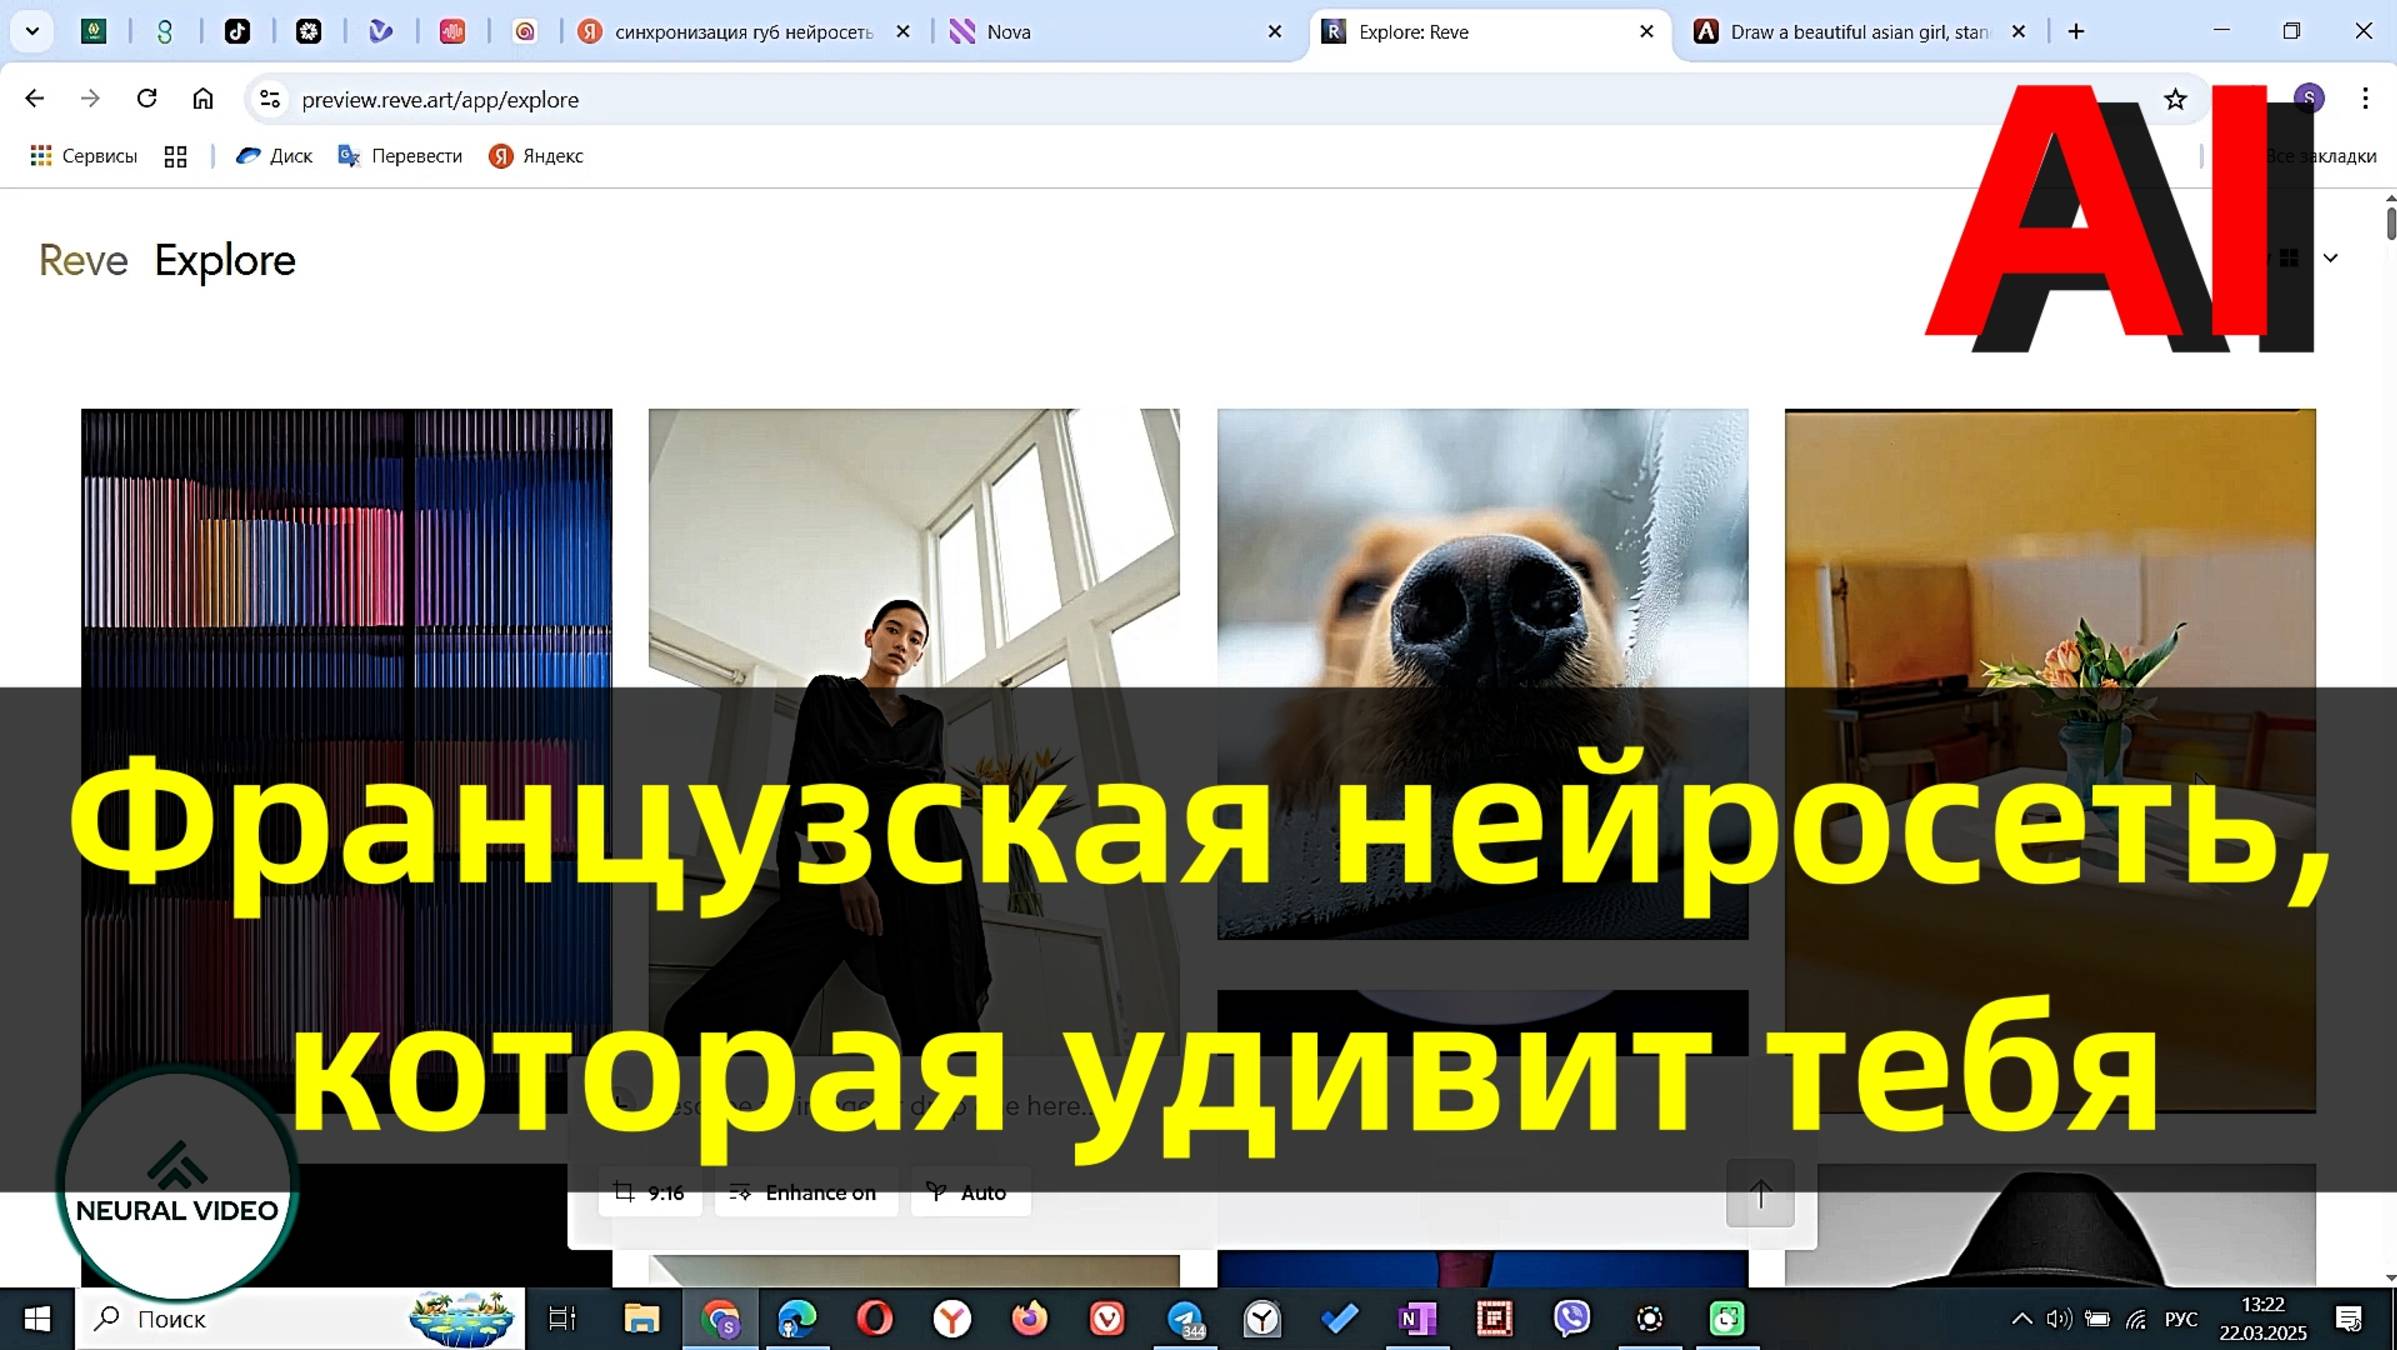Click the page vertical scrollbar thumb
Screen dimensions: 2397x1350
[2390, 222]
